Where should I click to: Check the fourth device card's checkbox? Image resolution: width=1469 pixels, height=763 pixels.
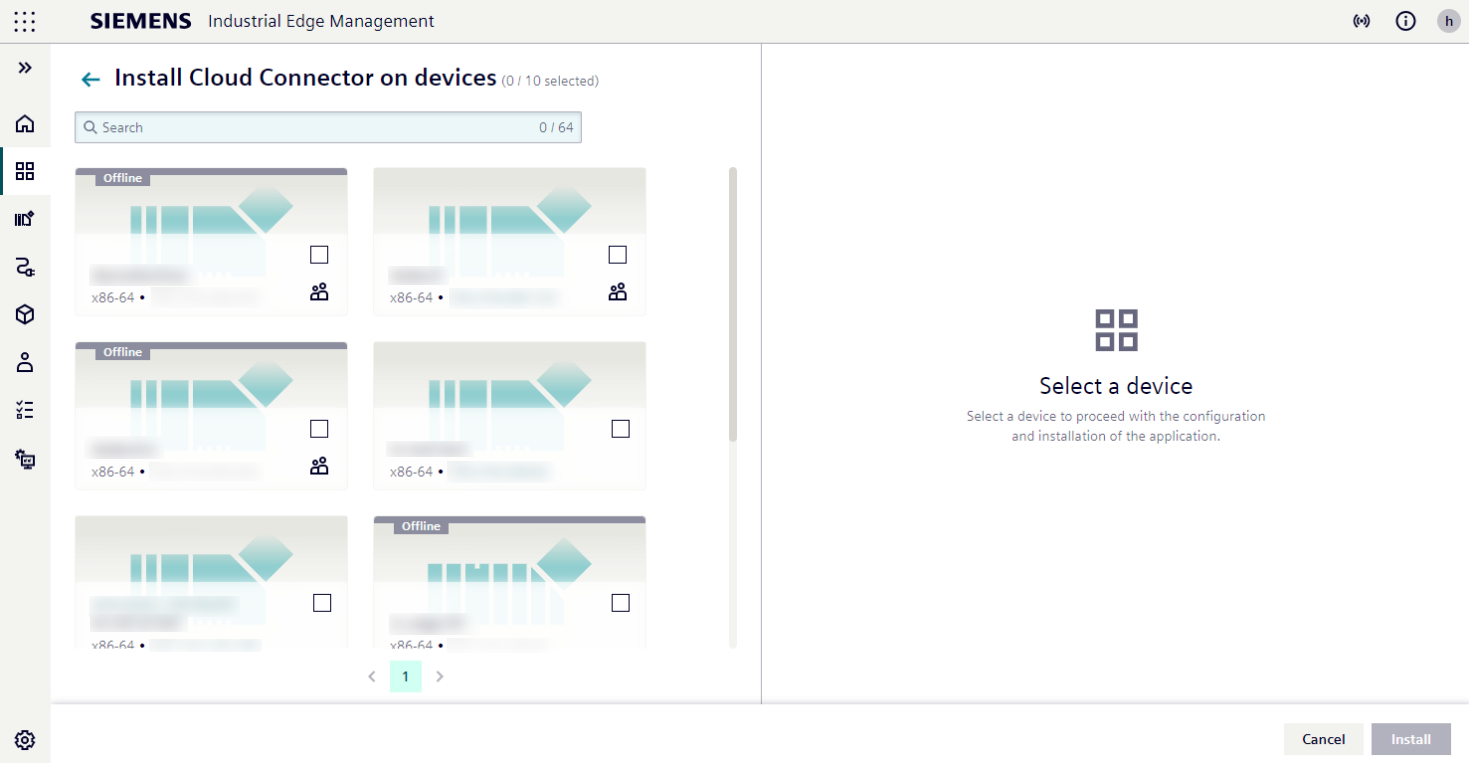(x=620, y=428)
